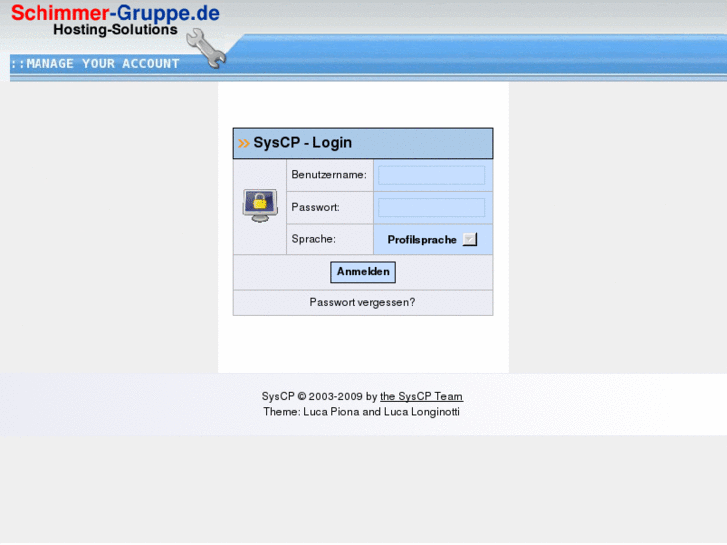Click the Benutzername: label
This screenshot has width=727, height=545.
[329, 175]
